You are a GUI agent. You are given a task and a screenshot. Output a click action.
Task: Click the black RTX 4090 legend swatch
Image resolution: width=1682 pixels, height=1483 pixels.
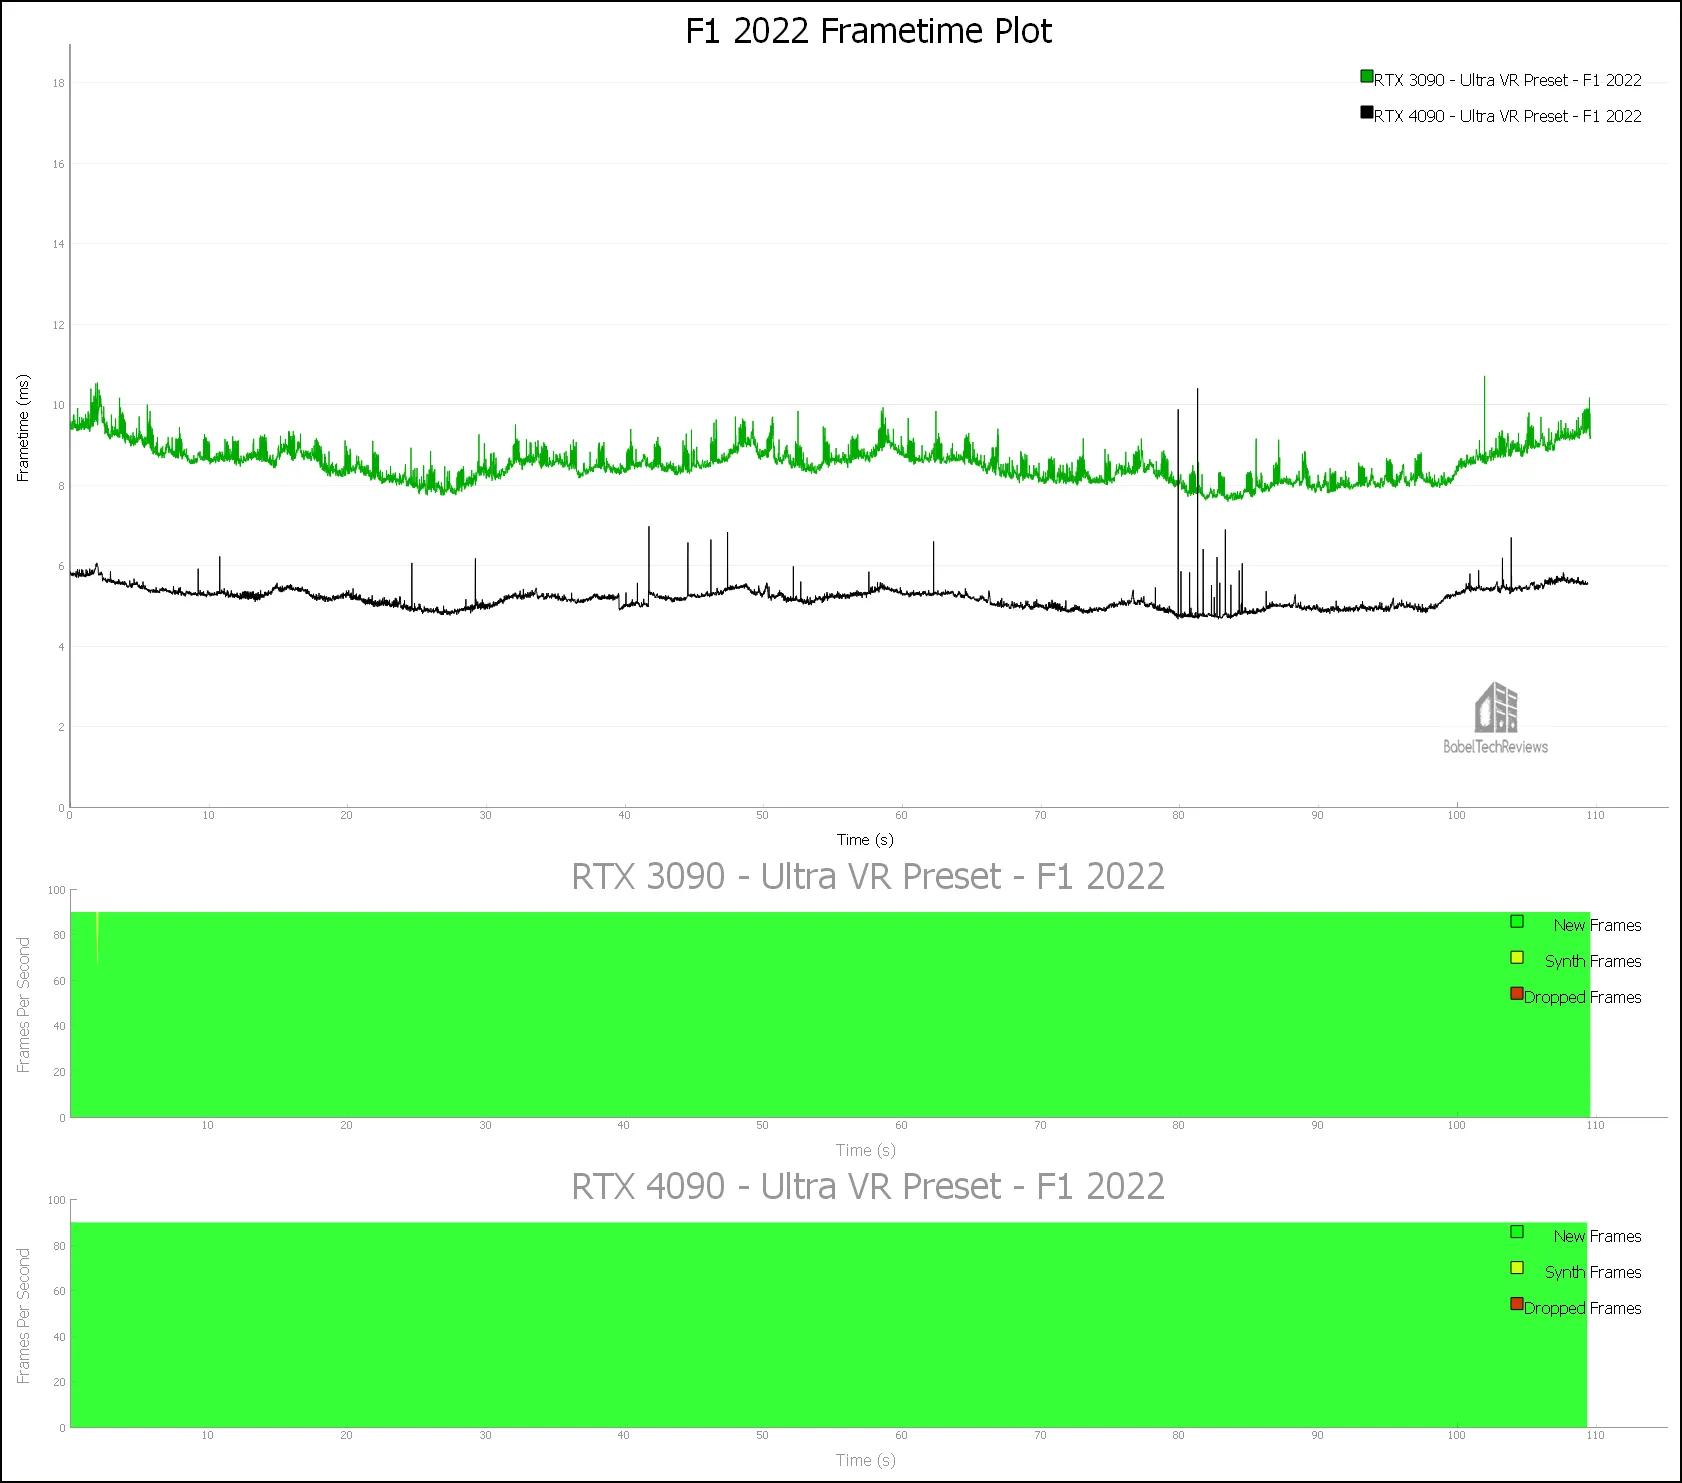point(1366,112)
